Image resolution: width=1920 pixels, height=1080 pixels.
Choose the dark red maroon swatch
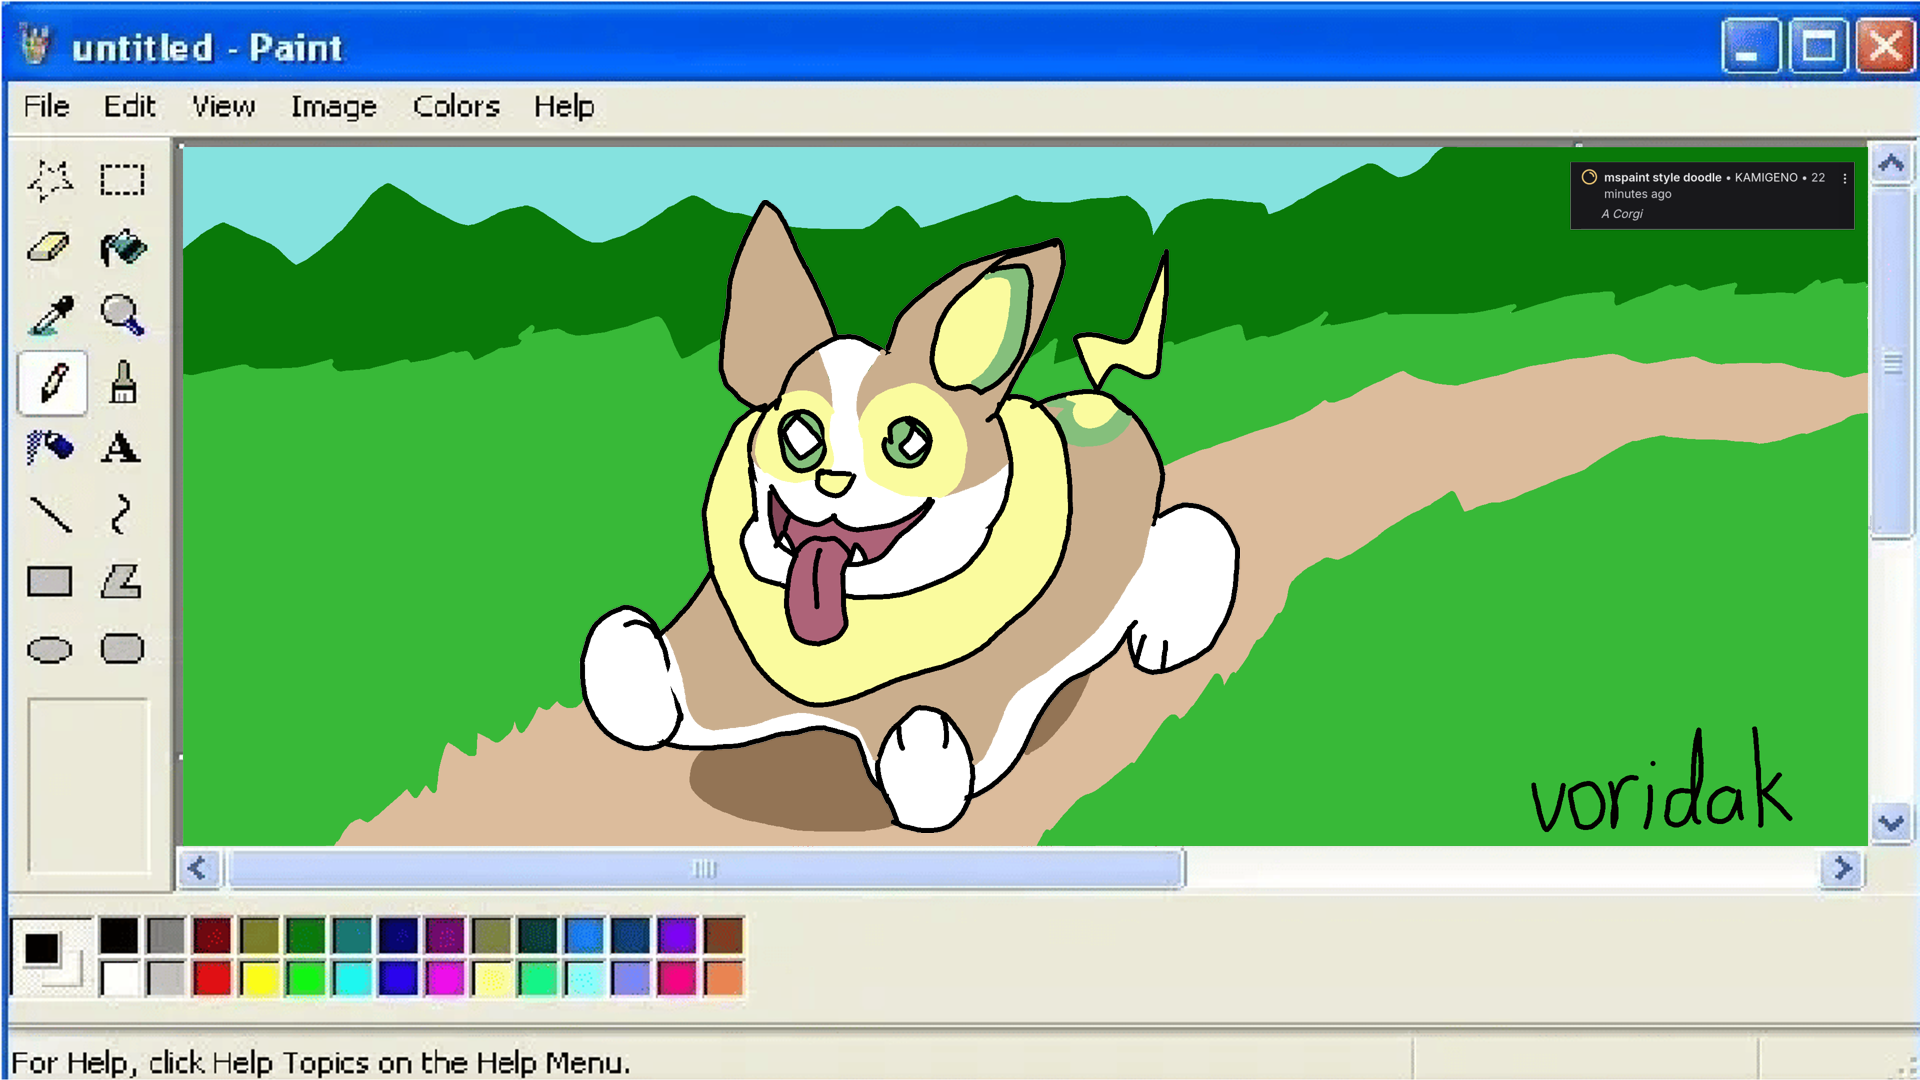[x=212, y=936]
